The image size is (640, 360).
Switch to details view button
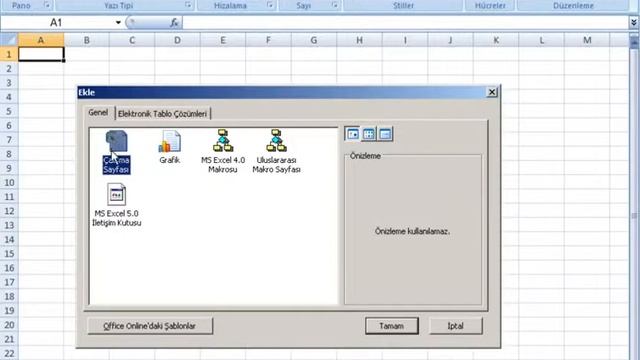point(385,134)
